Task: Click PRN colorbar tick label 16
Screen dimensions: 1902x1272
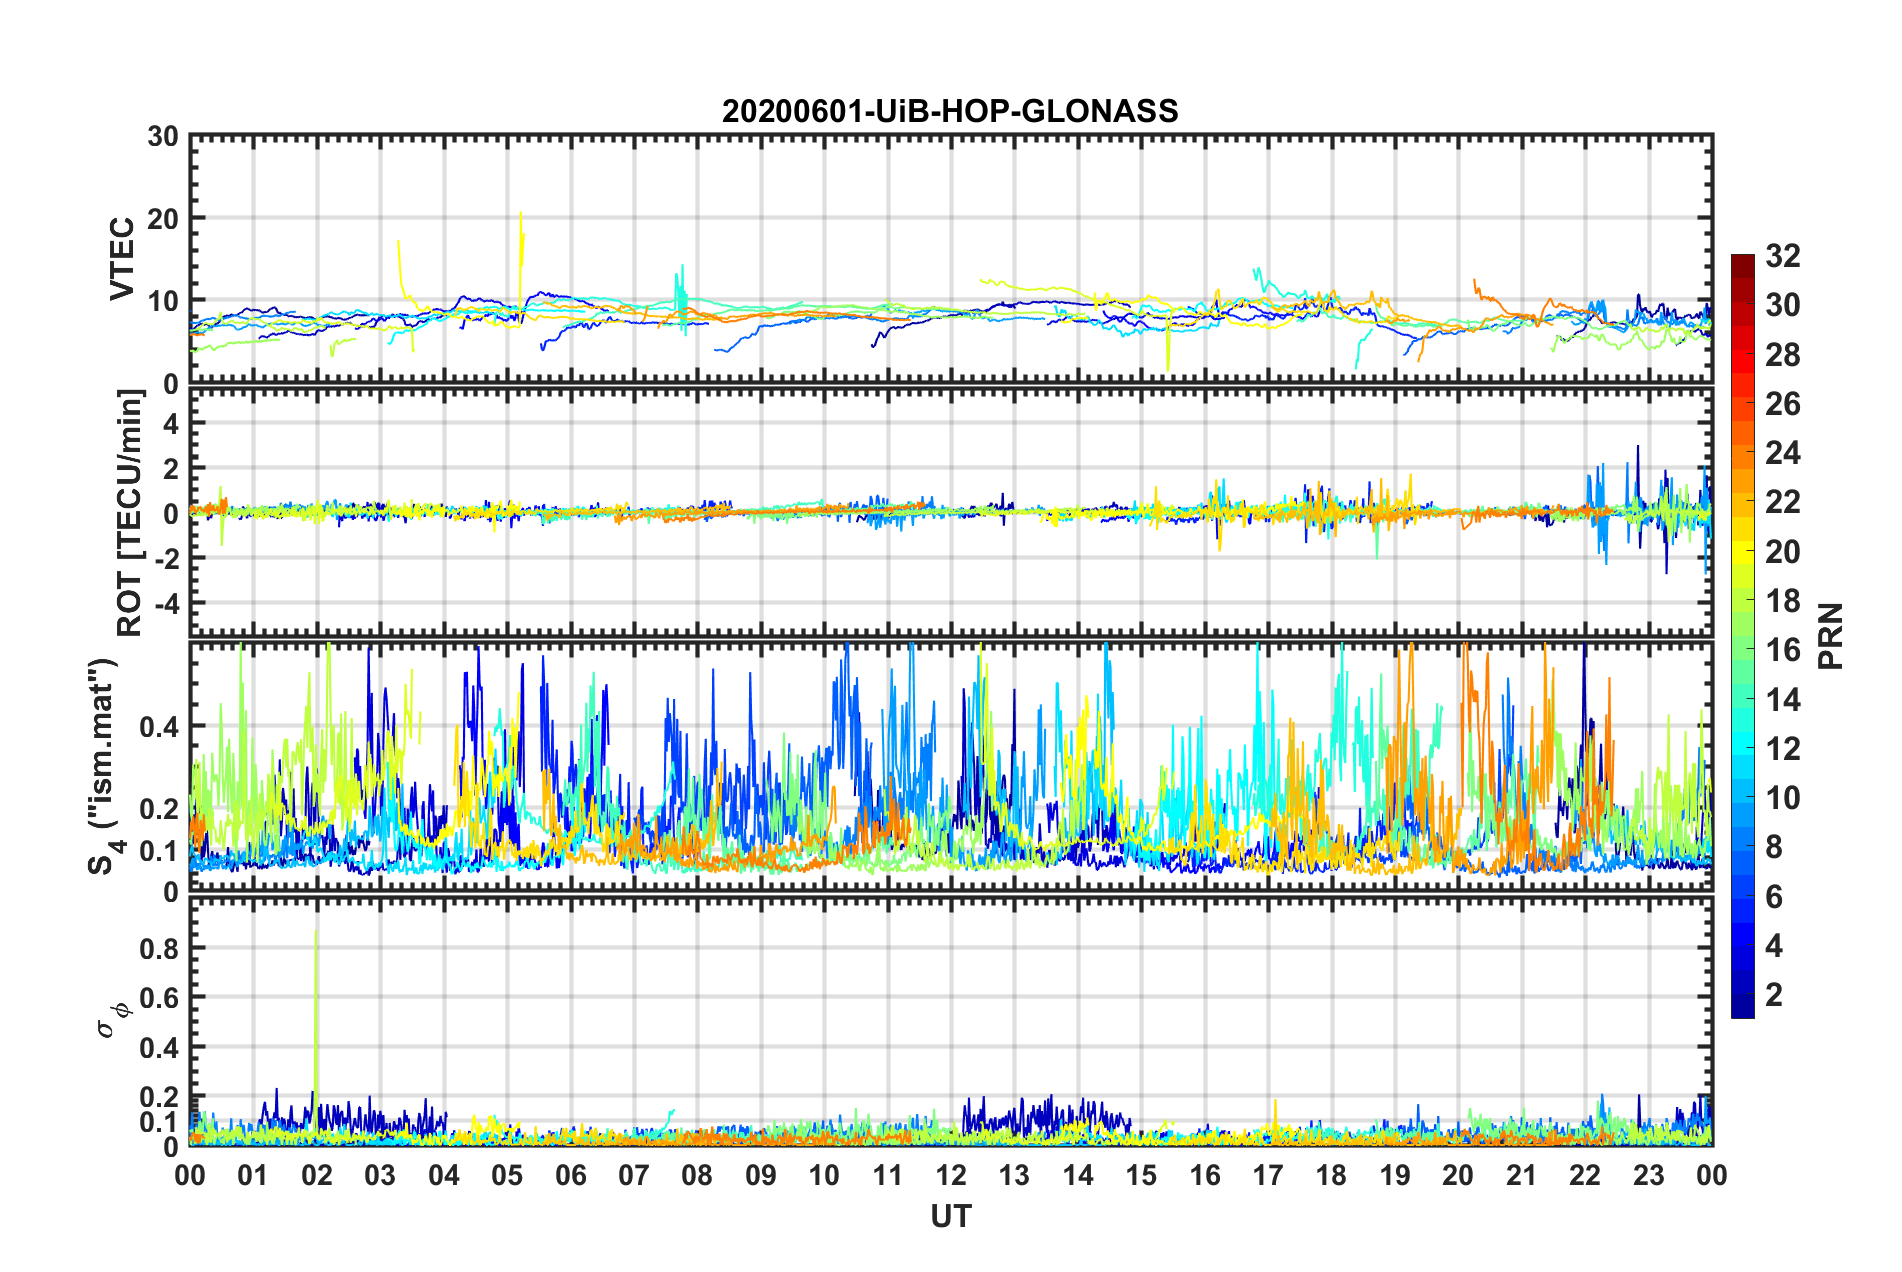Action: pos(1783,650)
